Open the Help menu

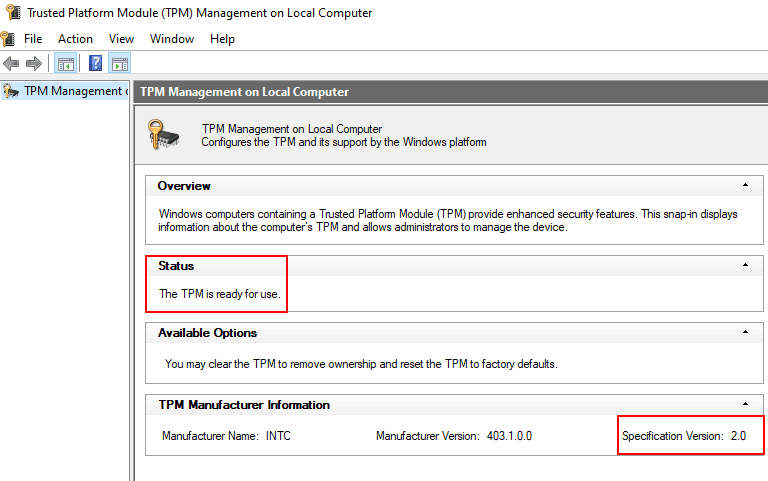(222, 39)
